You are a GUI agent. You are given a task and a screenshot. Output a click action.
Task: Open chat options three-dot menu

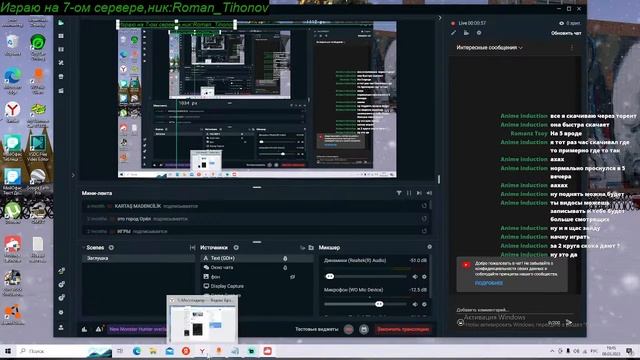pos(572,47)
